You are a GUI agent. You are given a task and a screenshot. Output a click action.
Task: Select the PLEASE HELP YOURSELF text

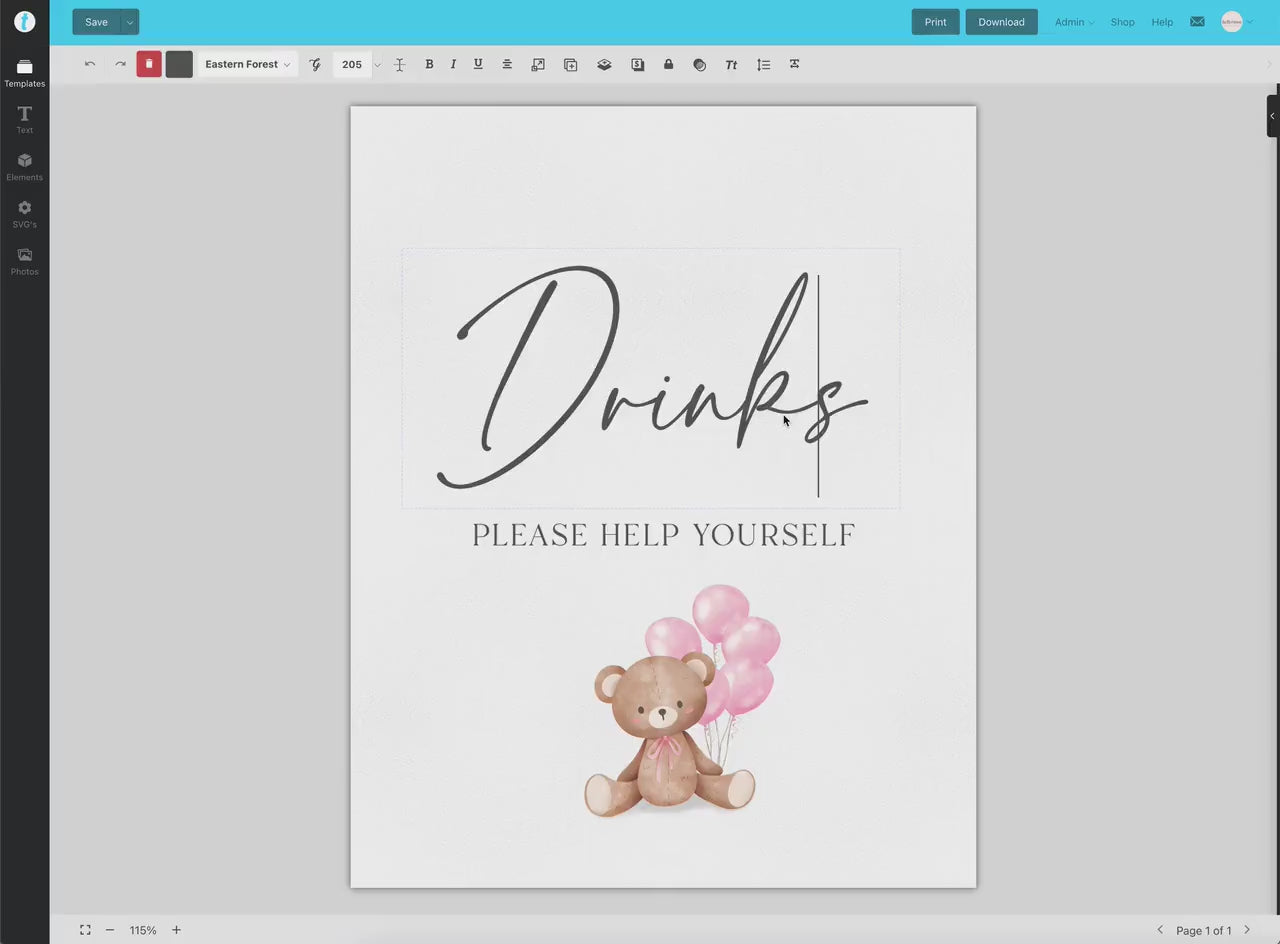(664, 535)
